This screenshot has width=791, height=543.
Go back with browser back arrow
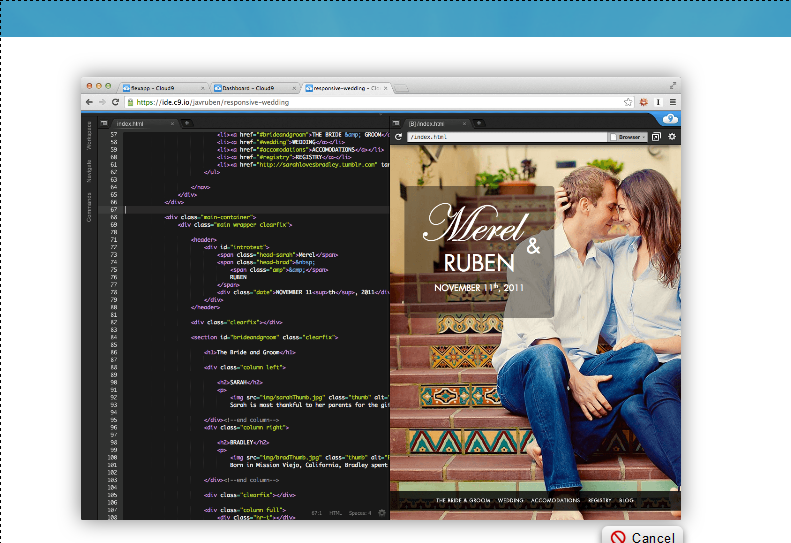[89, 102]
